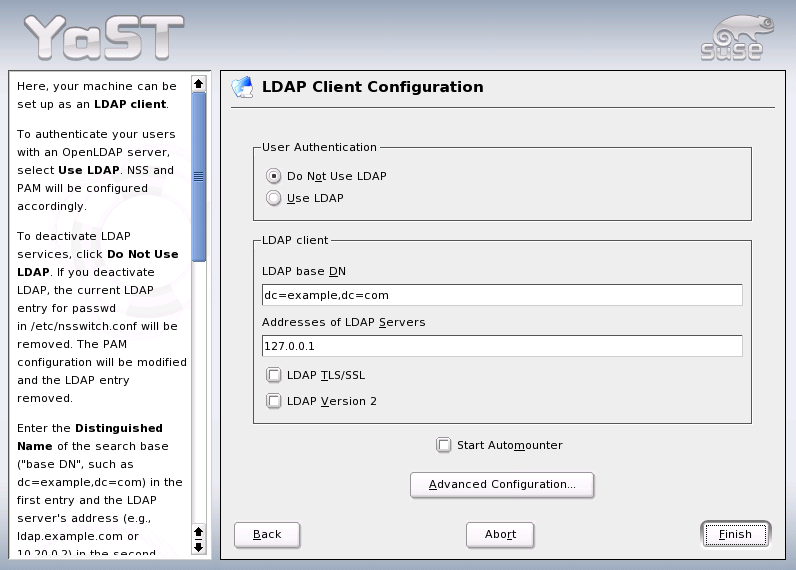Screen dimensions: 796x570
Task: Click the 'User Authentication' group label
Action: pyautogui.click(x=319, y=147)
